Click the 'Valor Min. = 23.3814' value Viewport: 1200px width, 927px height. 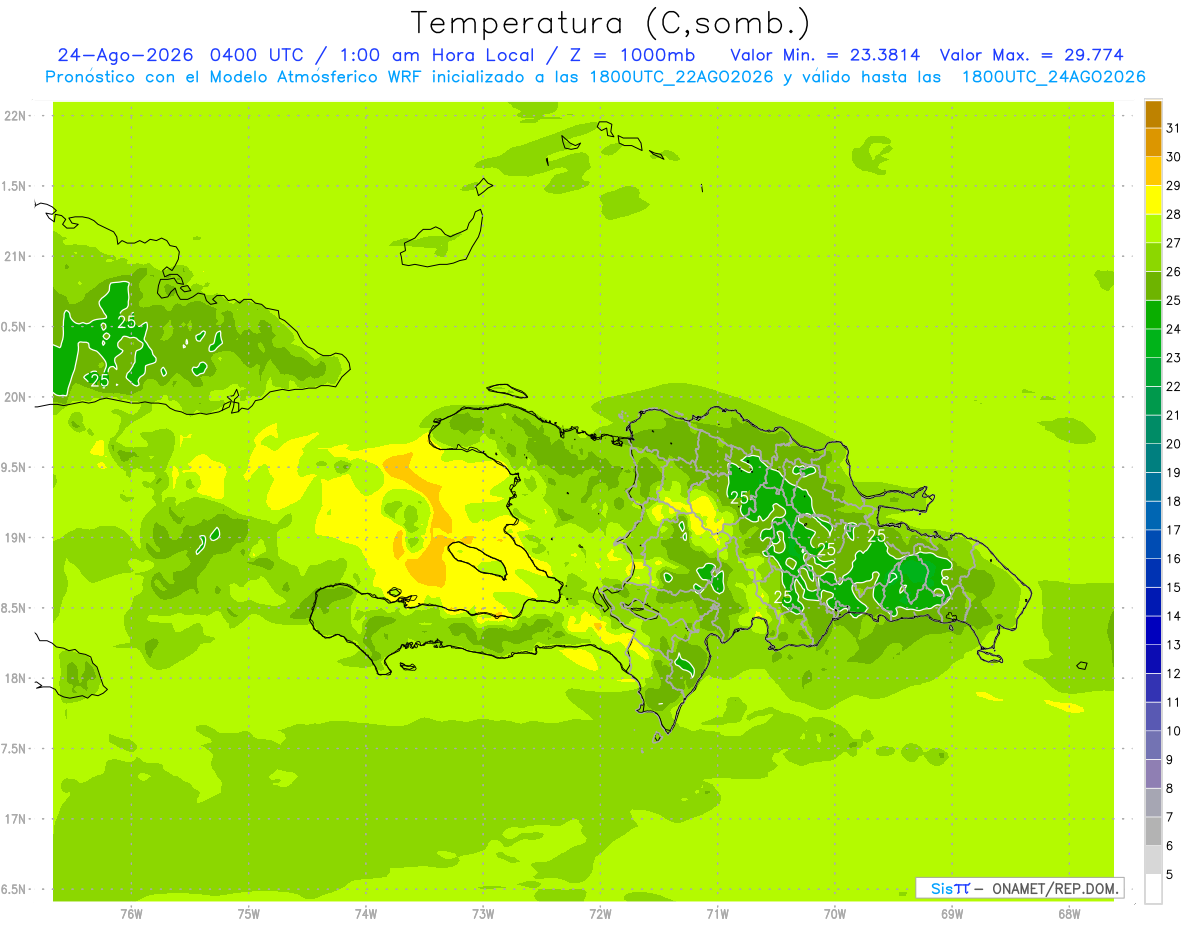point(826,55)
